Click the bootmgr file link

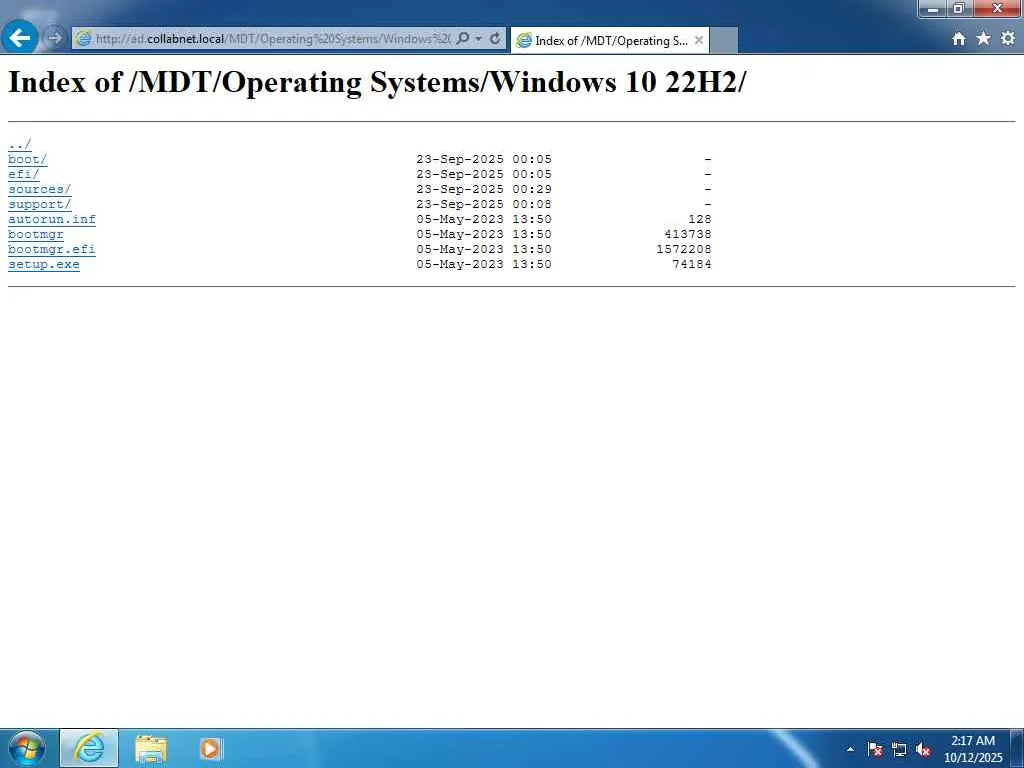pyautogui.click(x=36, y=234)
